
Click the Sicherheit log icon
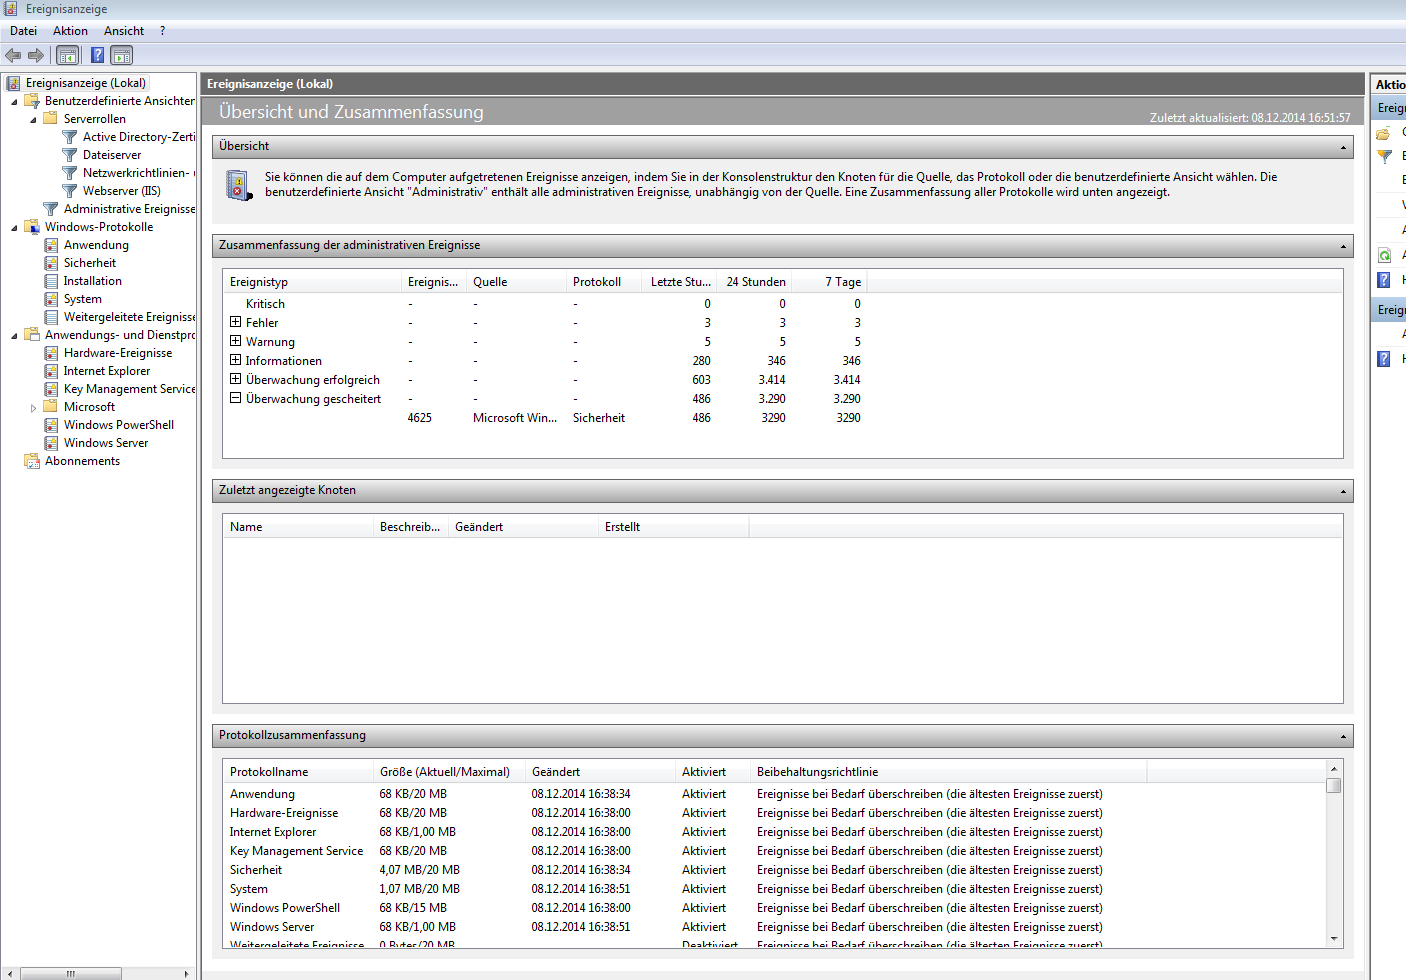coord(51,263)
